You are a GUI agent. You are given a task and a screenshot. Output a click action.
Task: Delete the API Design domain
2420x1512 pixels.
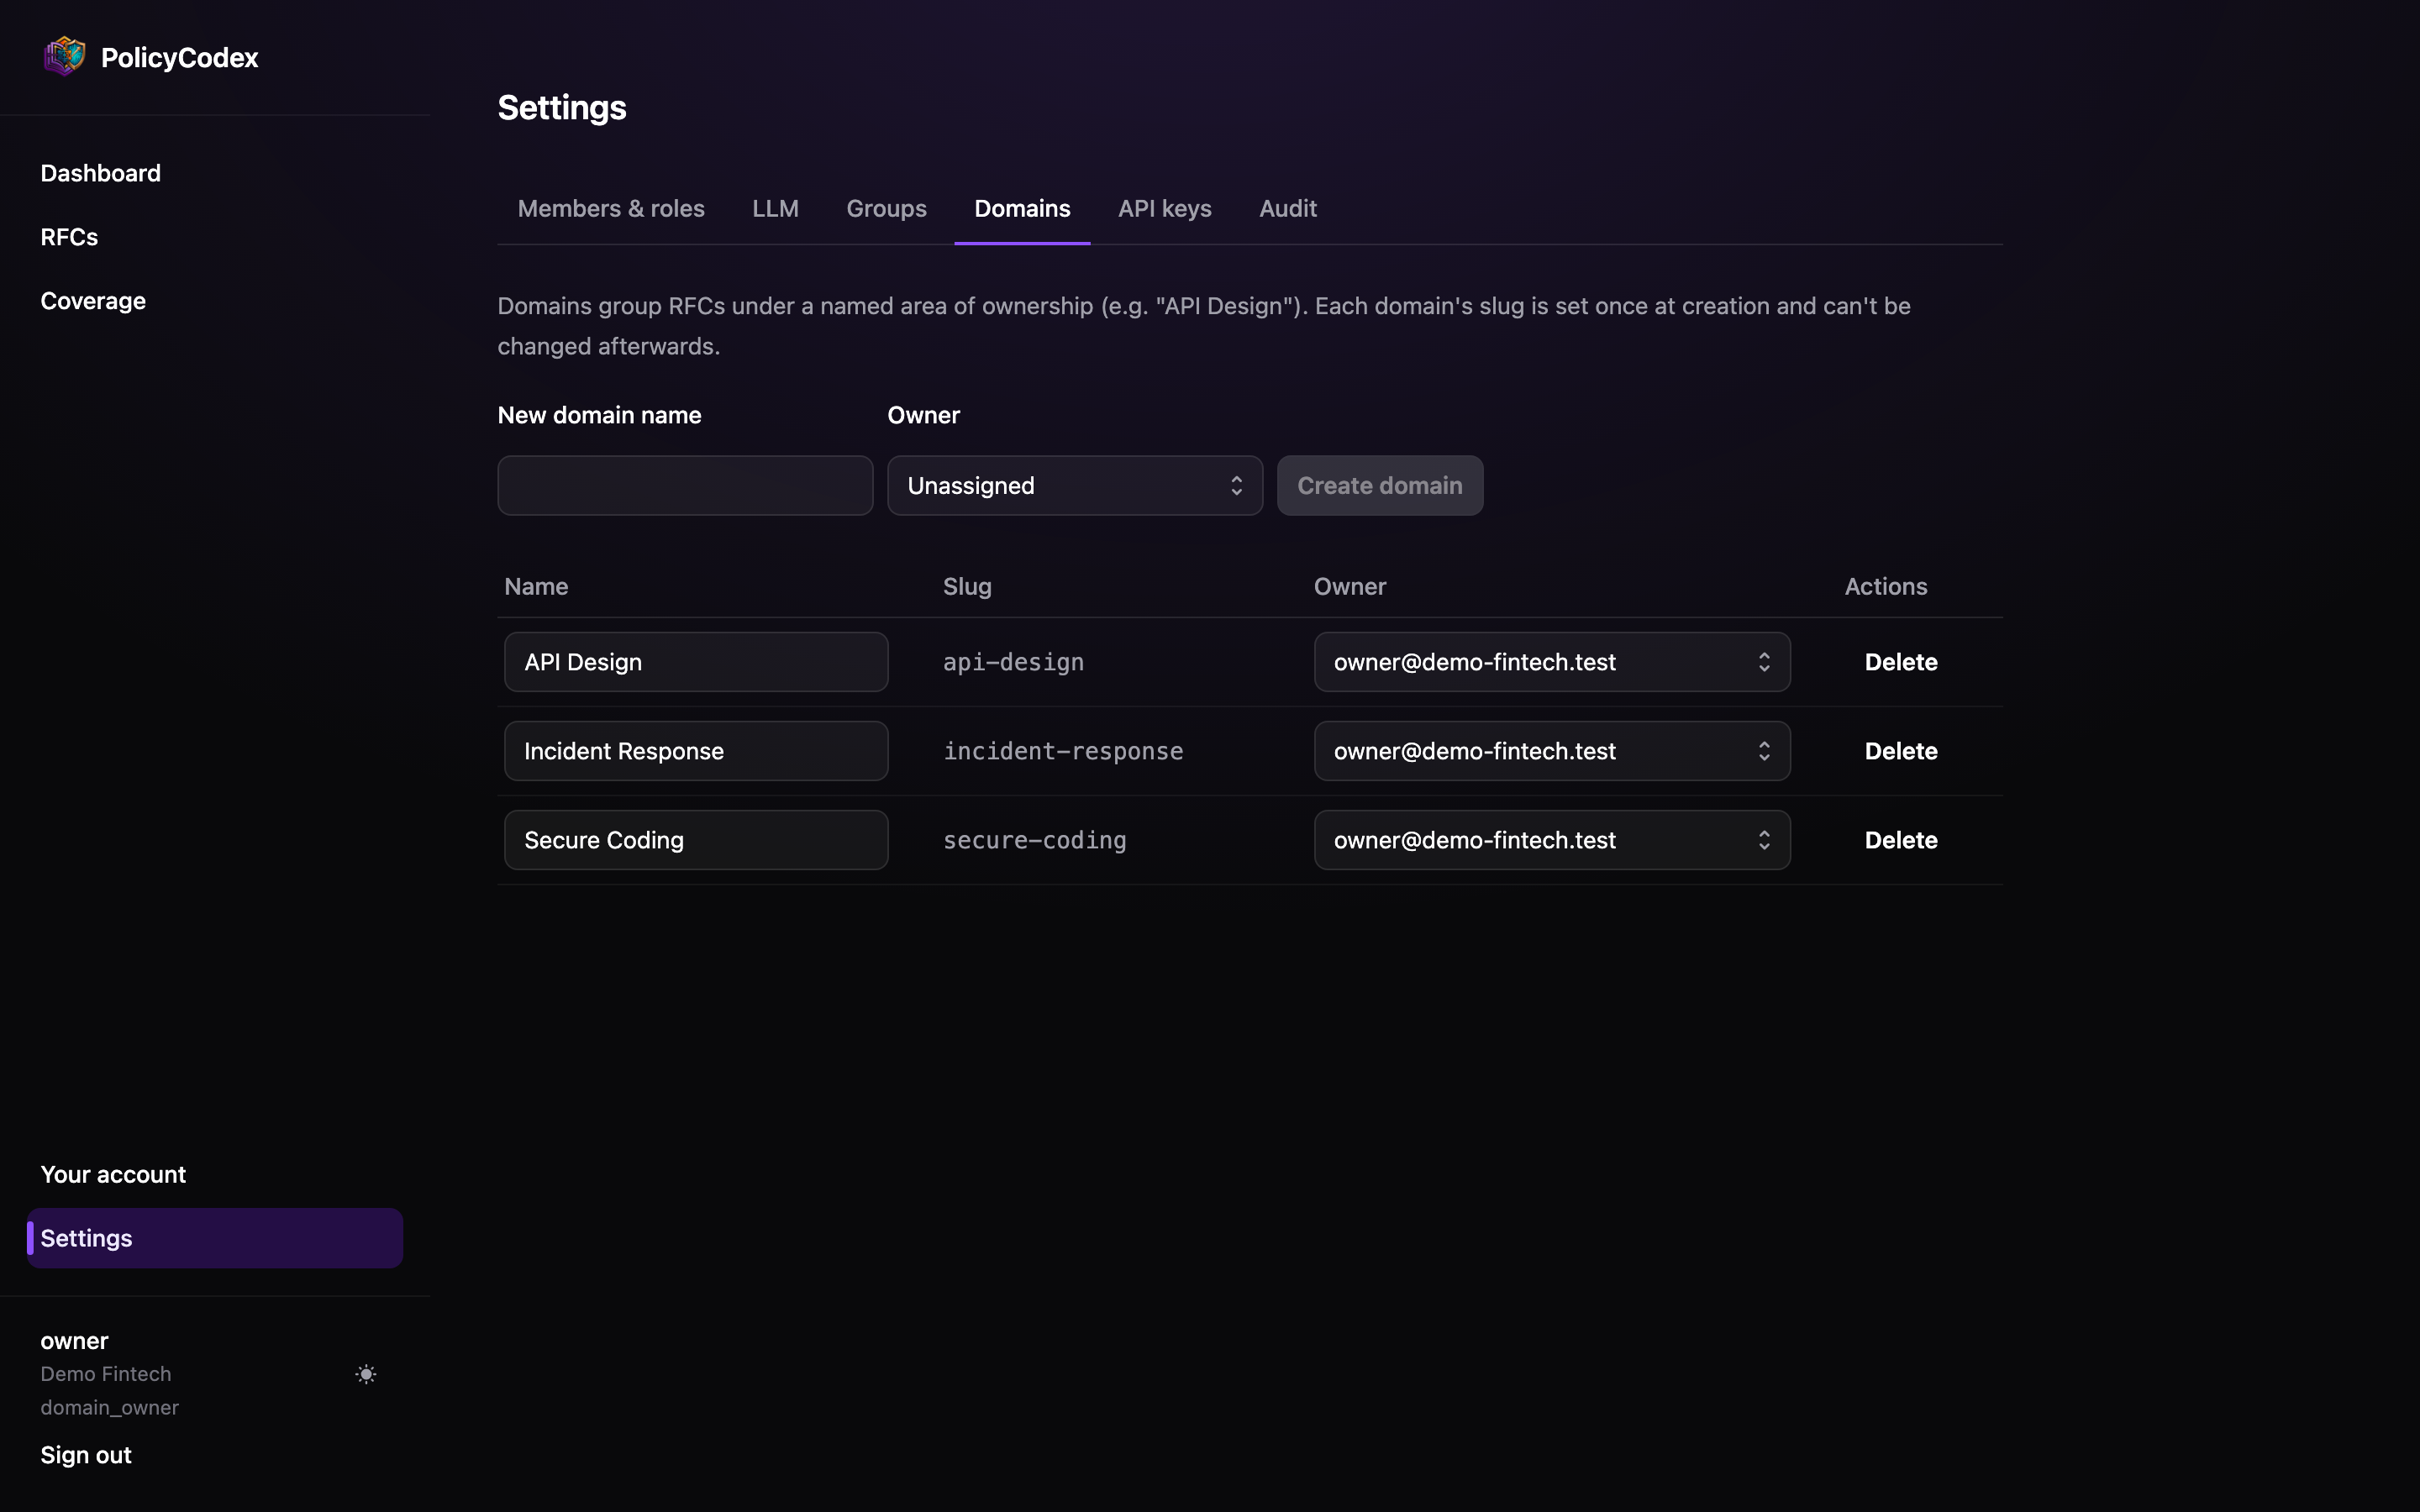coord(1901,662)
